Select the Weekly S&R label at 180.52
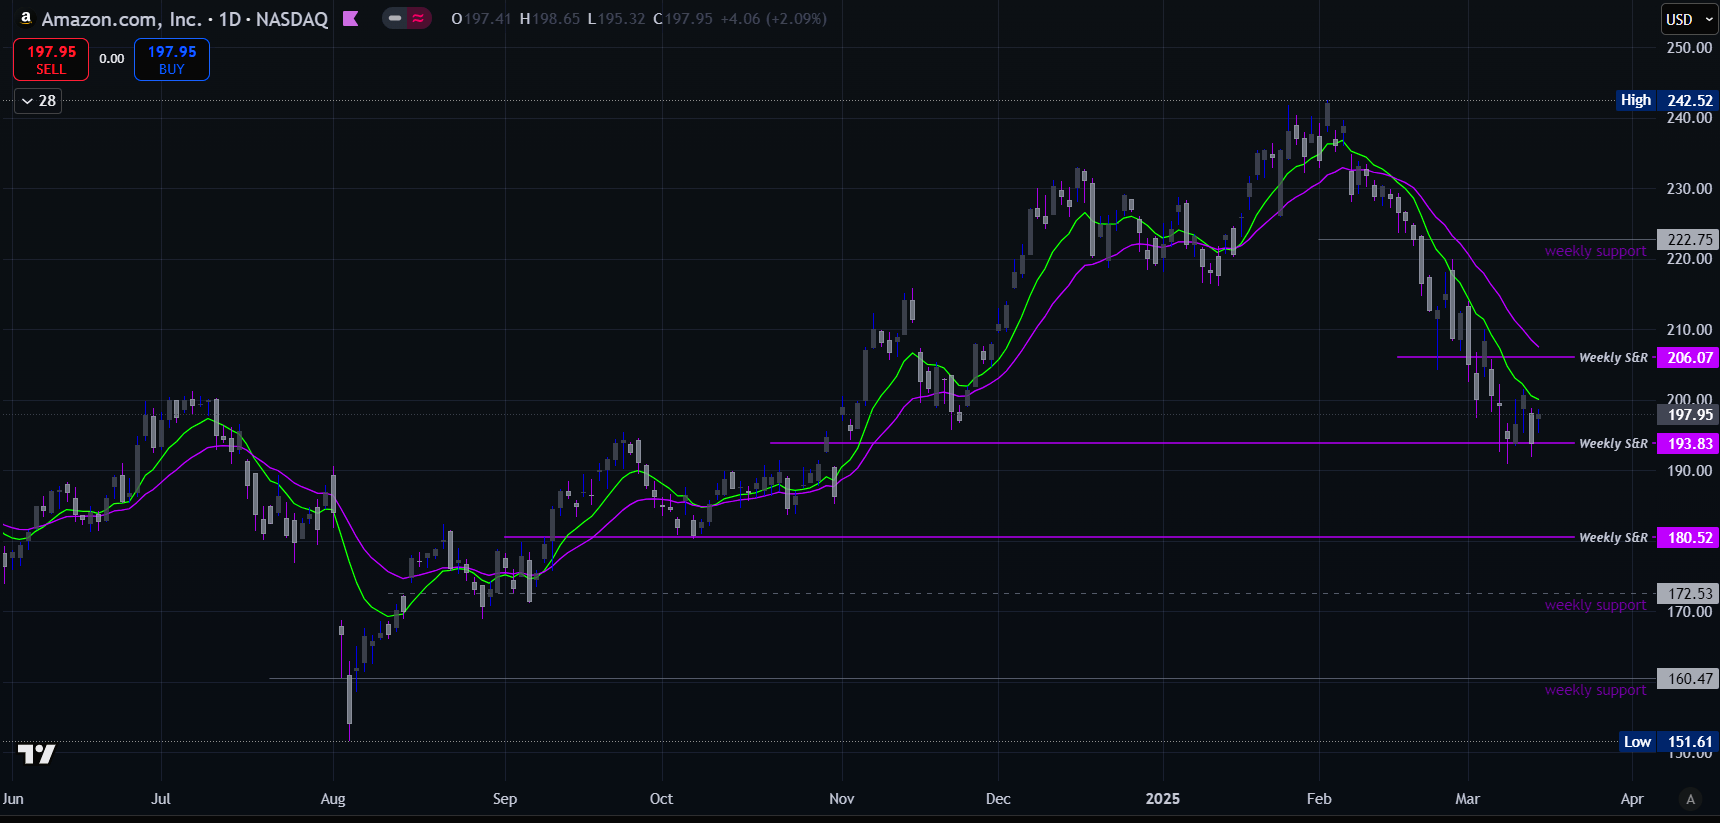The width and height of the screenshot is (1720, 823). tap(1613, 537)
